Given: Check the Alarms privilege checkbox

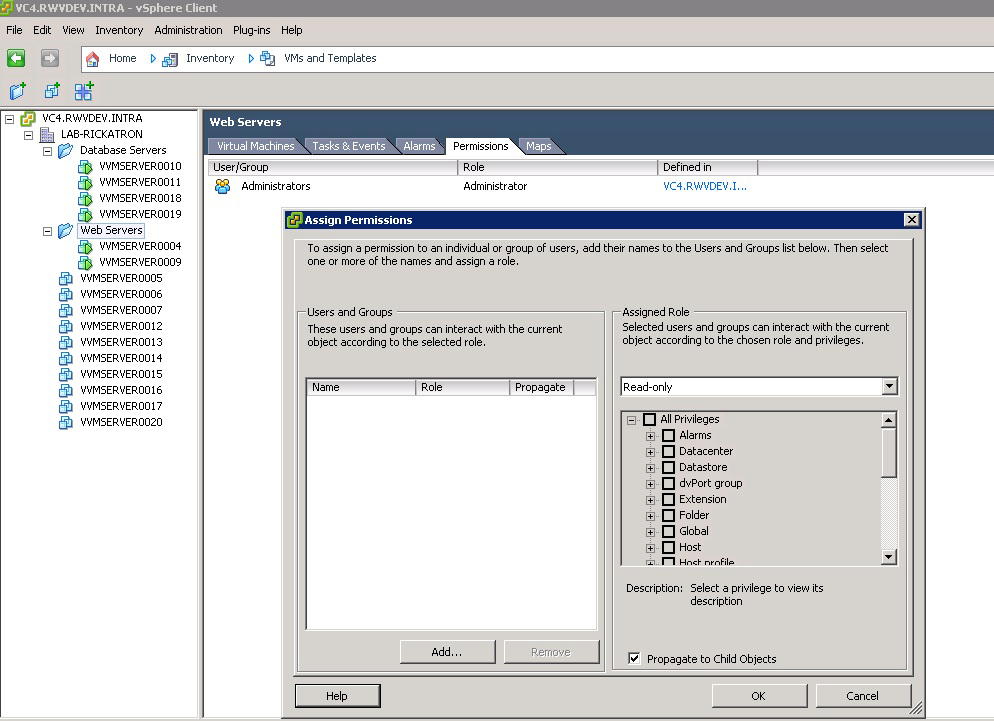Looking at the screenshot, I should (668, 435).
